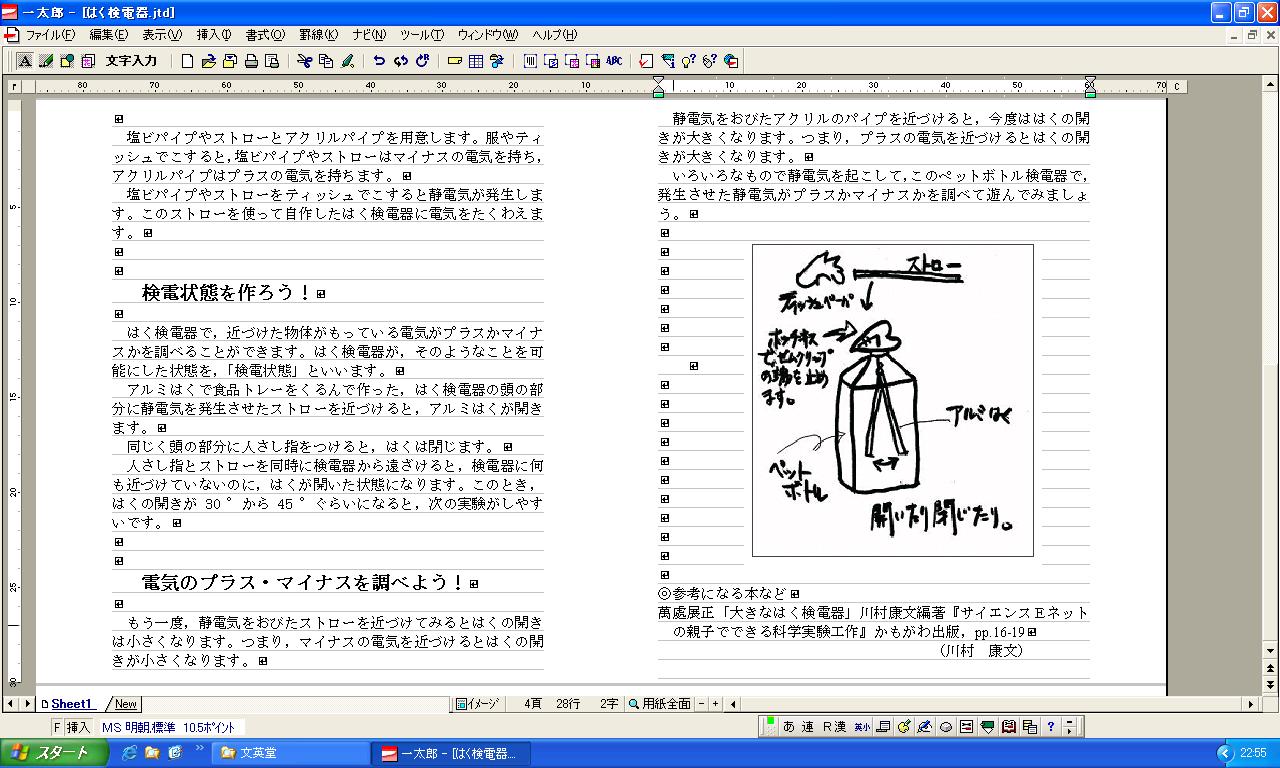Open the ヘルプ menu

coord(554,35)
